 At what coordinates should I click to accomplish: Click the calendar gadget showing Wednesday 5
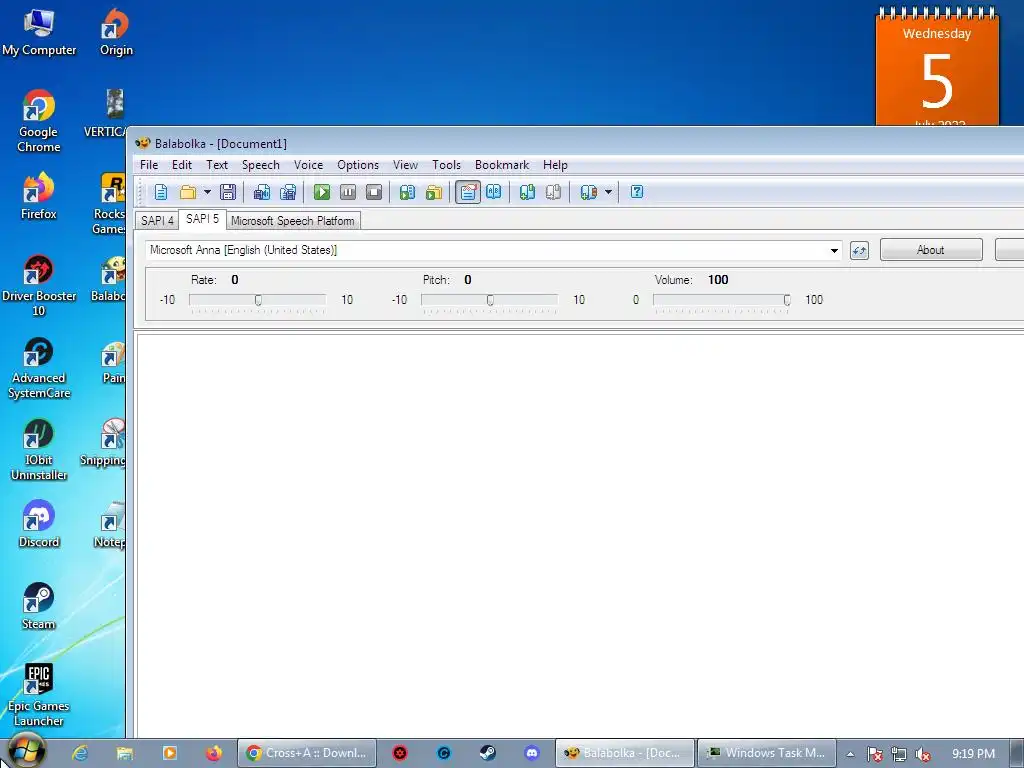pos(937,69)
